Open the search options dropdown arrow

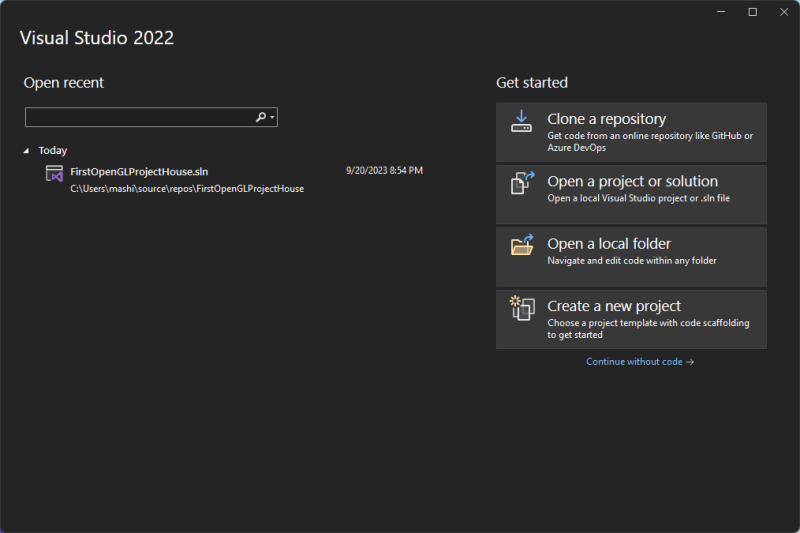272,117
